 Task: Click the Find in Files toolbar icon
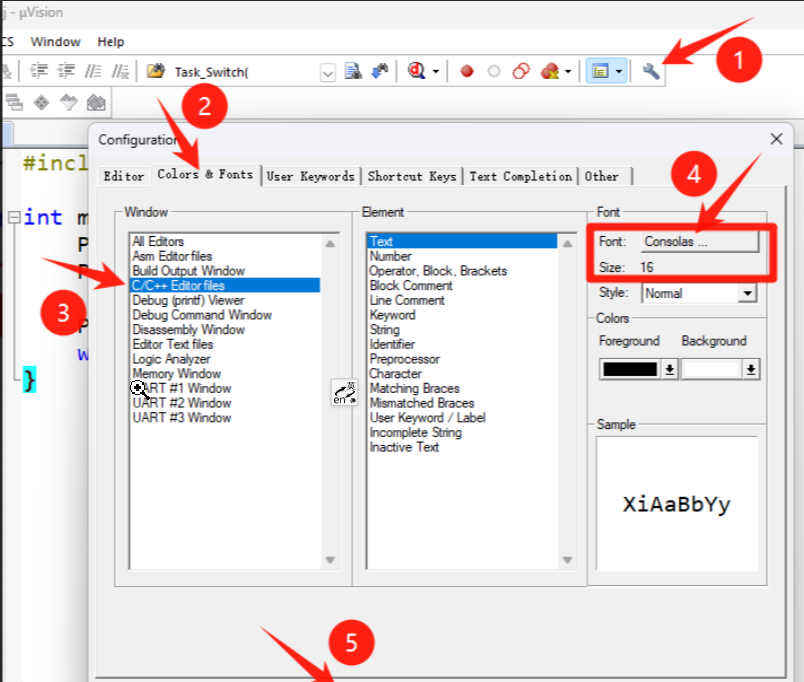coord(353,71)
